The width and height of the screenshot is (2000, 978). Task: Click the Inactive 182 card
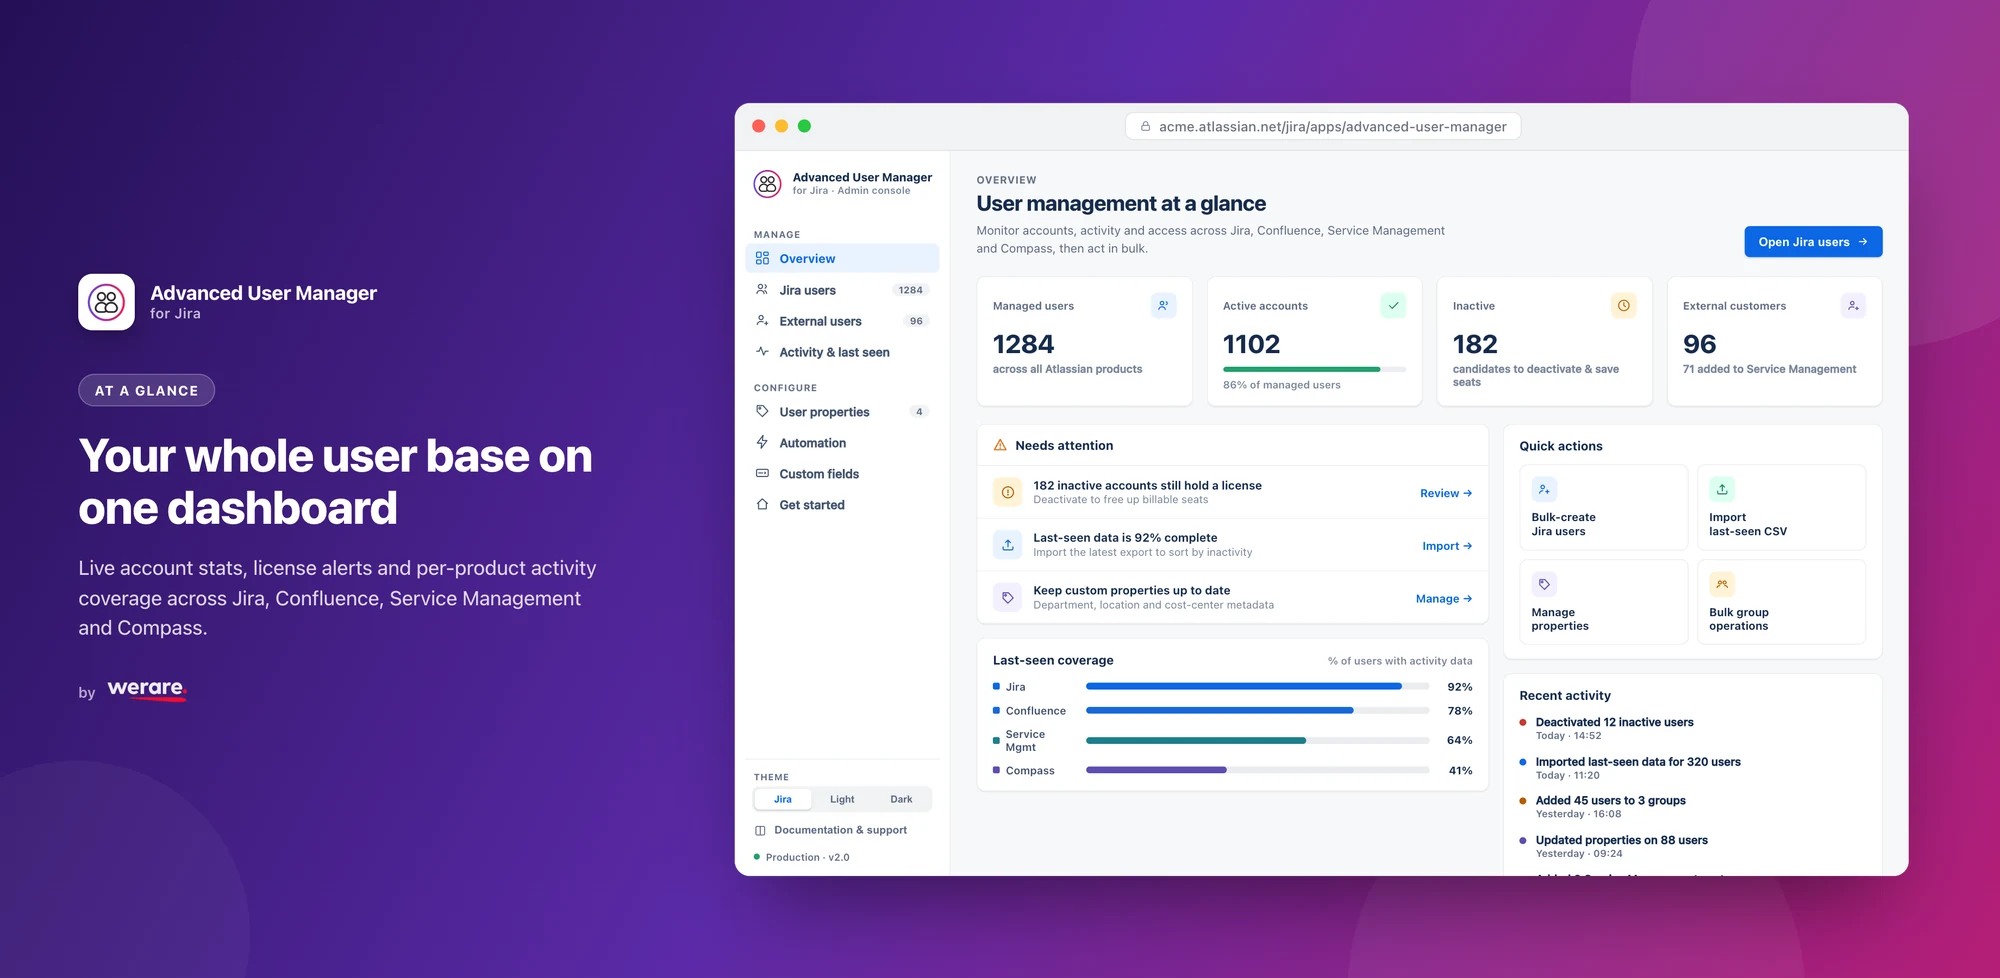click(1544, 341)
